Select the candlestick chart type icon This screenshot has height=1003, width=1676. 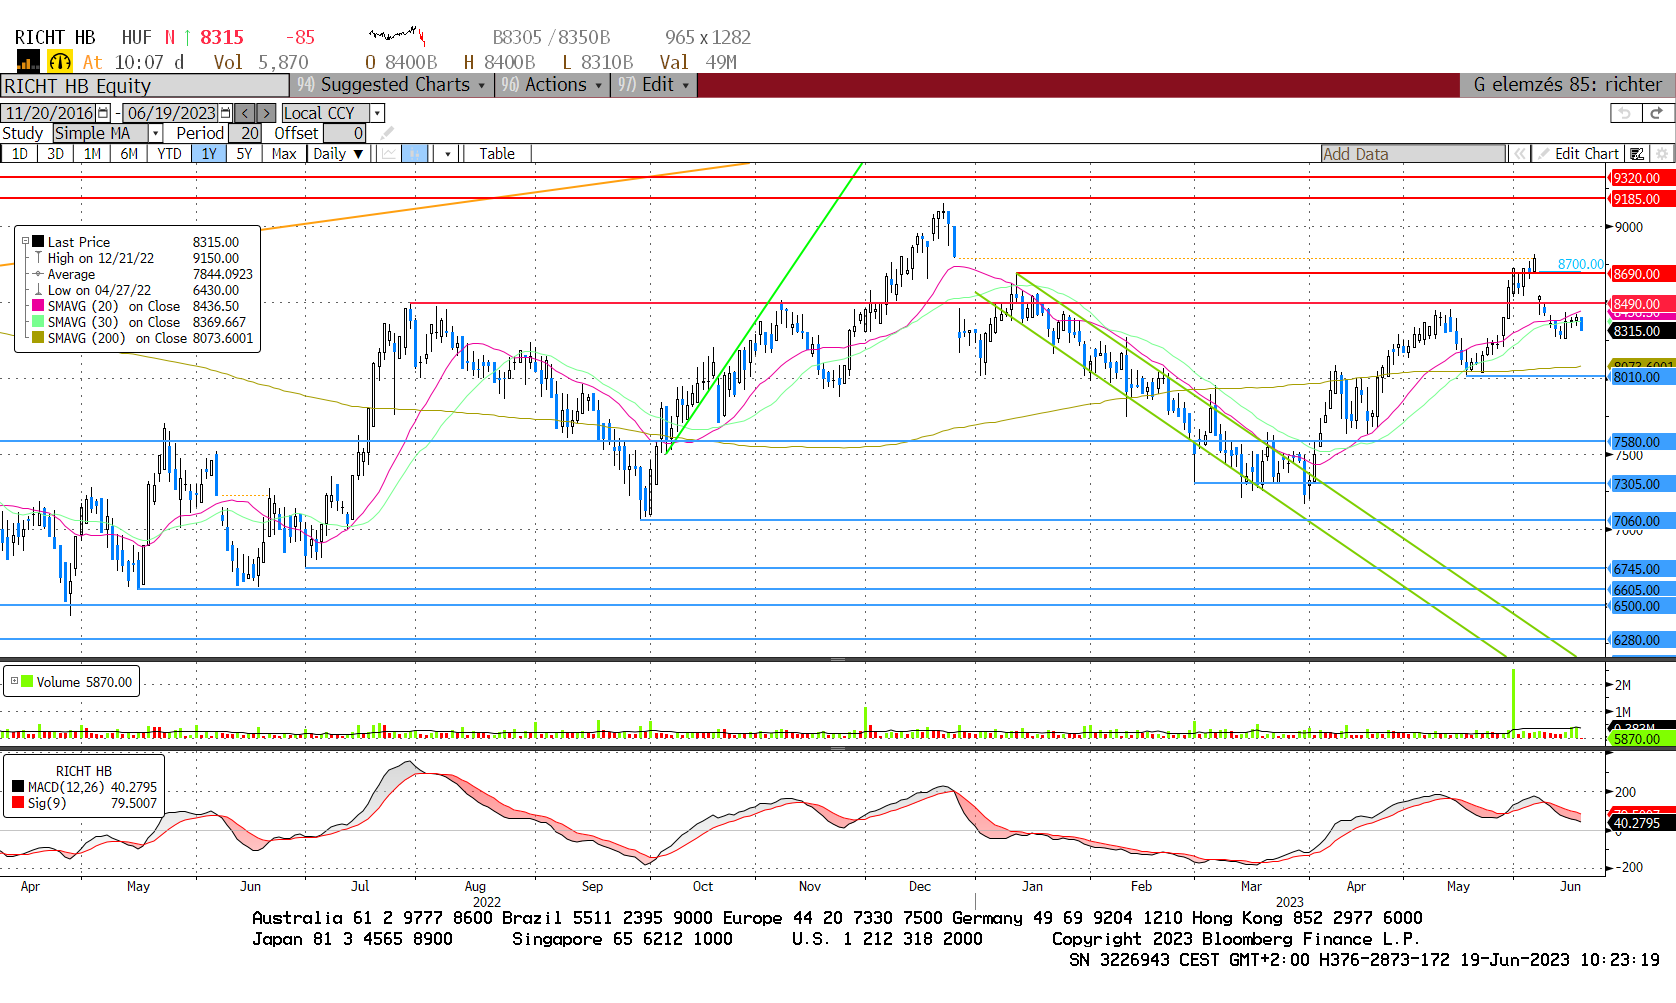point(415,153)
